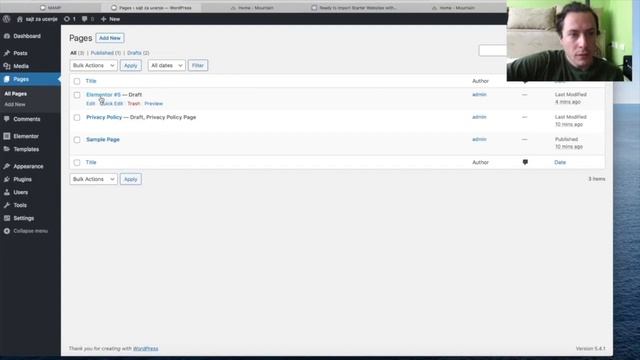The height and width of the screenshot is (360, 640).
Task: Show Drafts pages filter link
Action: point(138,53)
